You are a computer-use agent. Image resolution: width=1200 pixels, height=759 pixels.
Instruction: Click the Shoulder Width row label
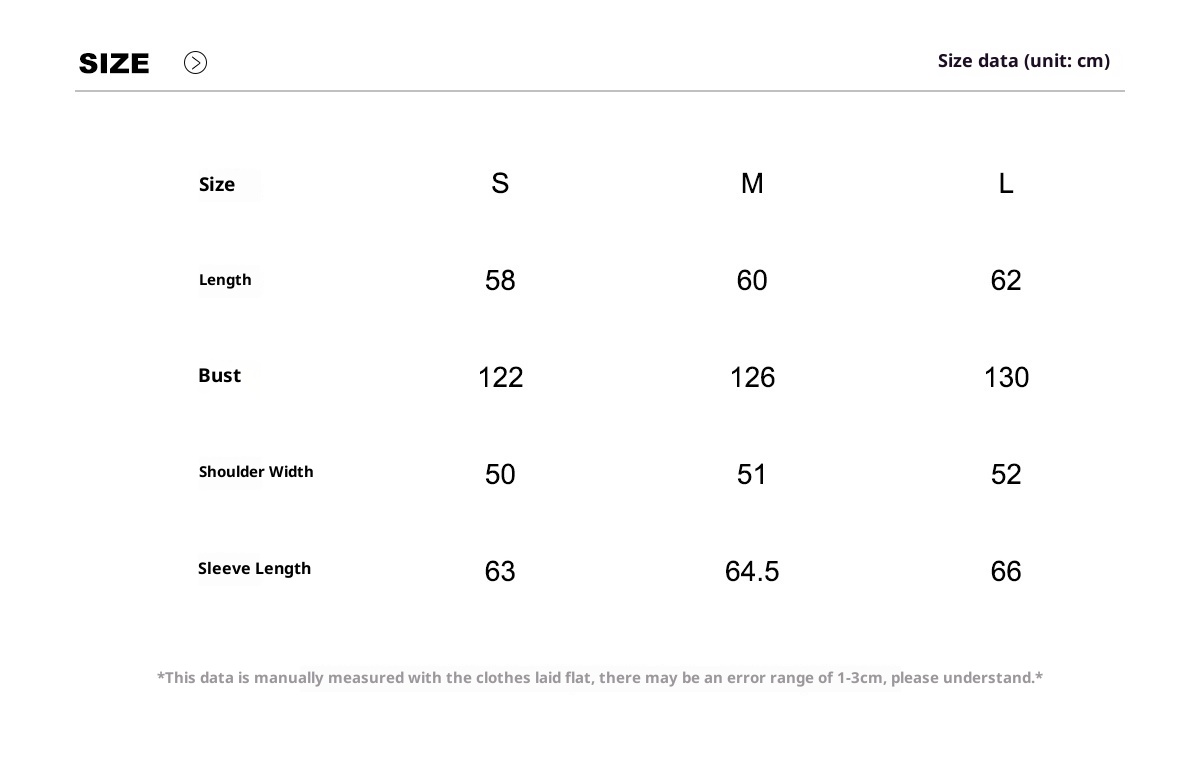click(x=256, y=472)
